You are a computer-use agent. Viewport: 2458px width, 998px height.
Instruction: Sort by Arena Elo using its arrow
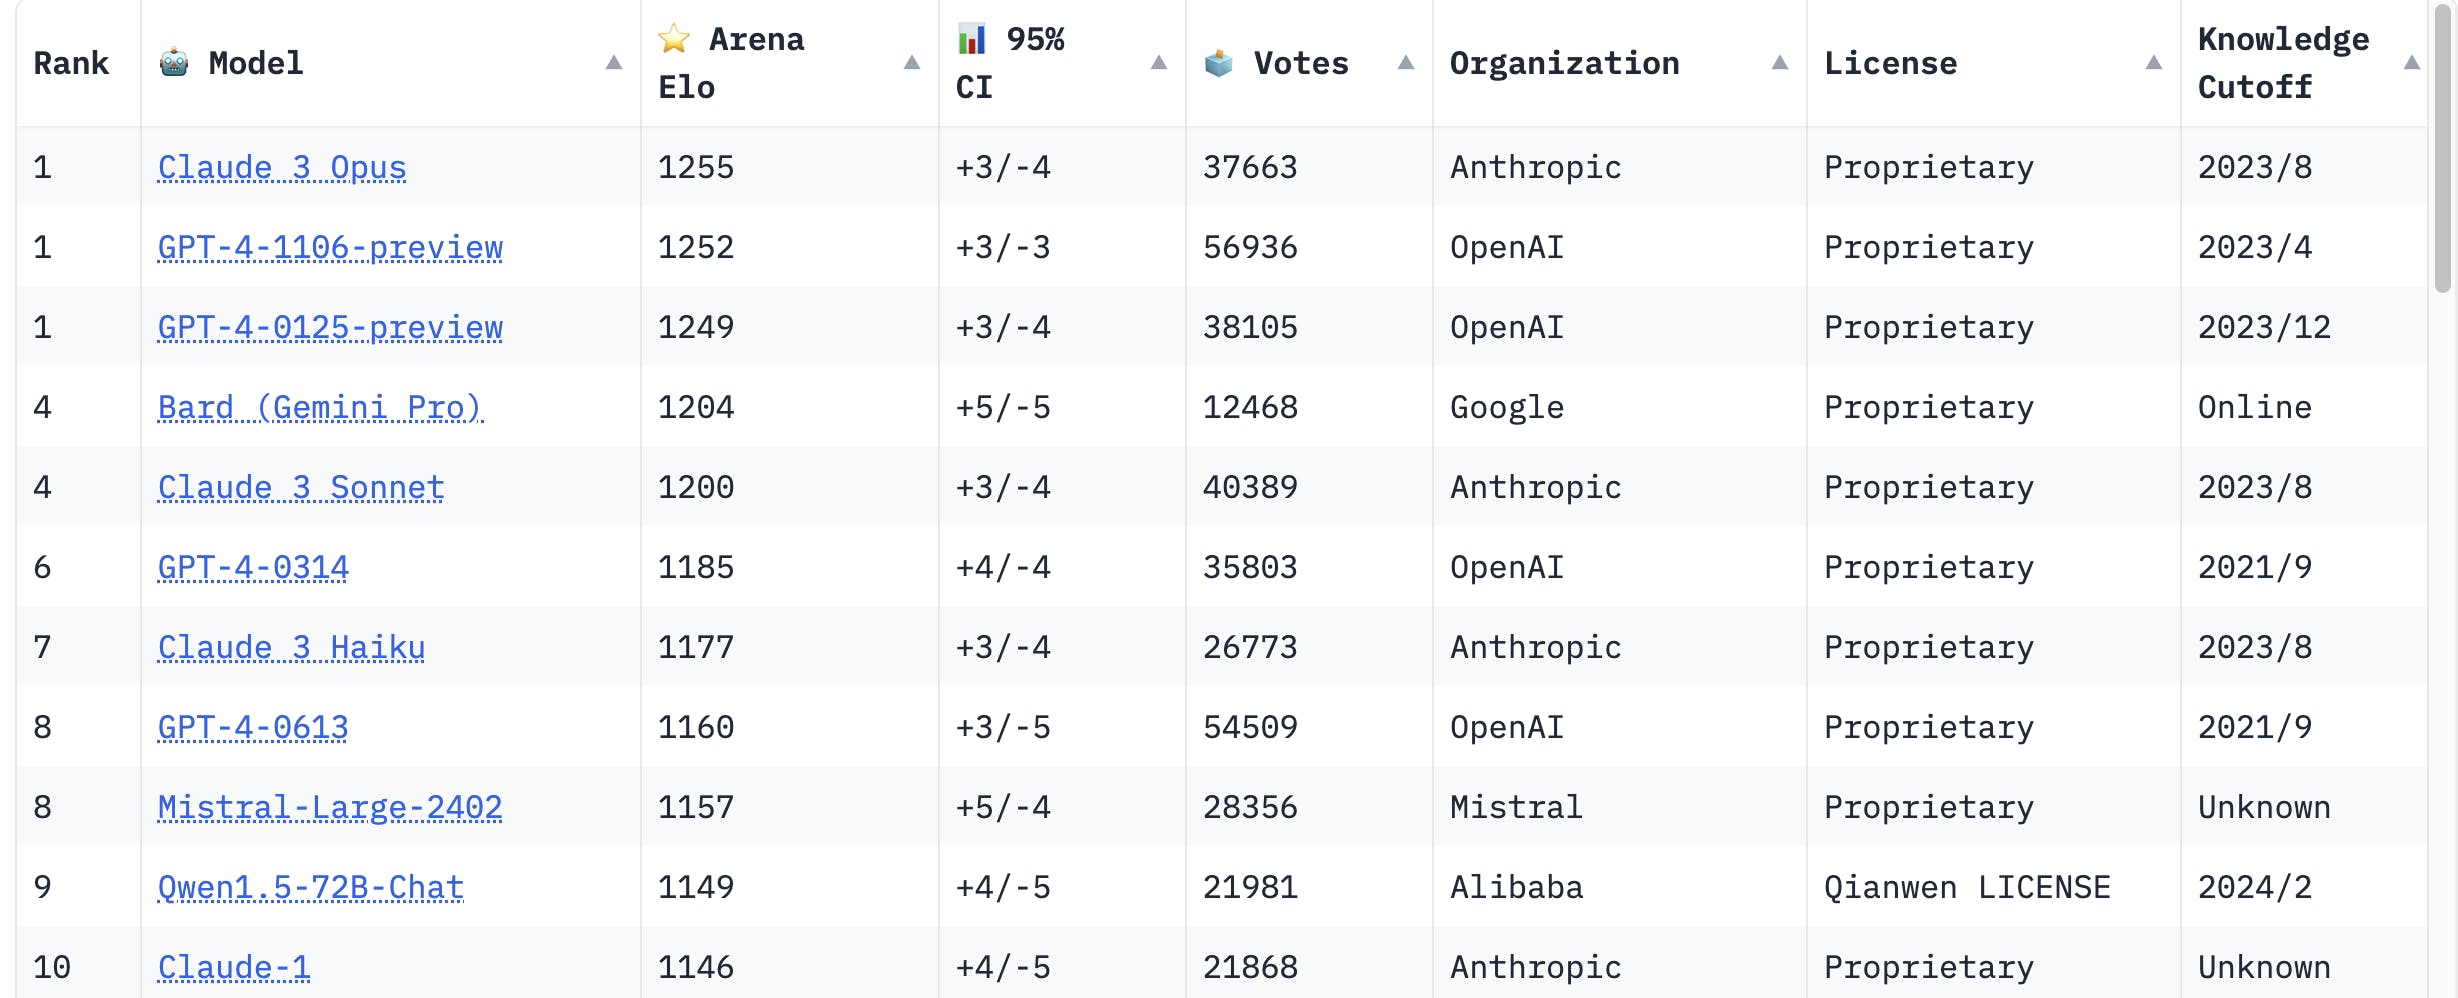[911, 63]
